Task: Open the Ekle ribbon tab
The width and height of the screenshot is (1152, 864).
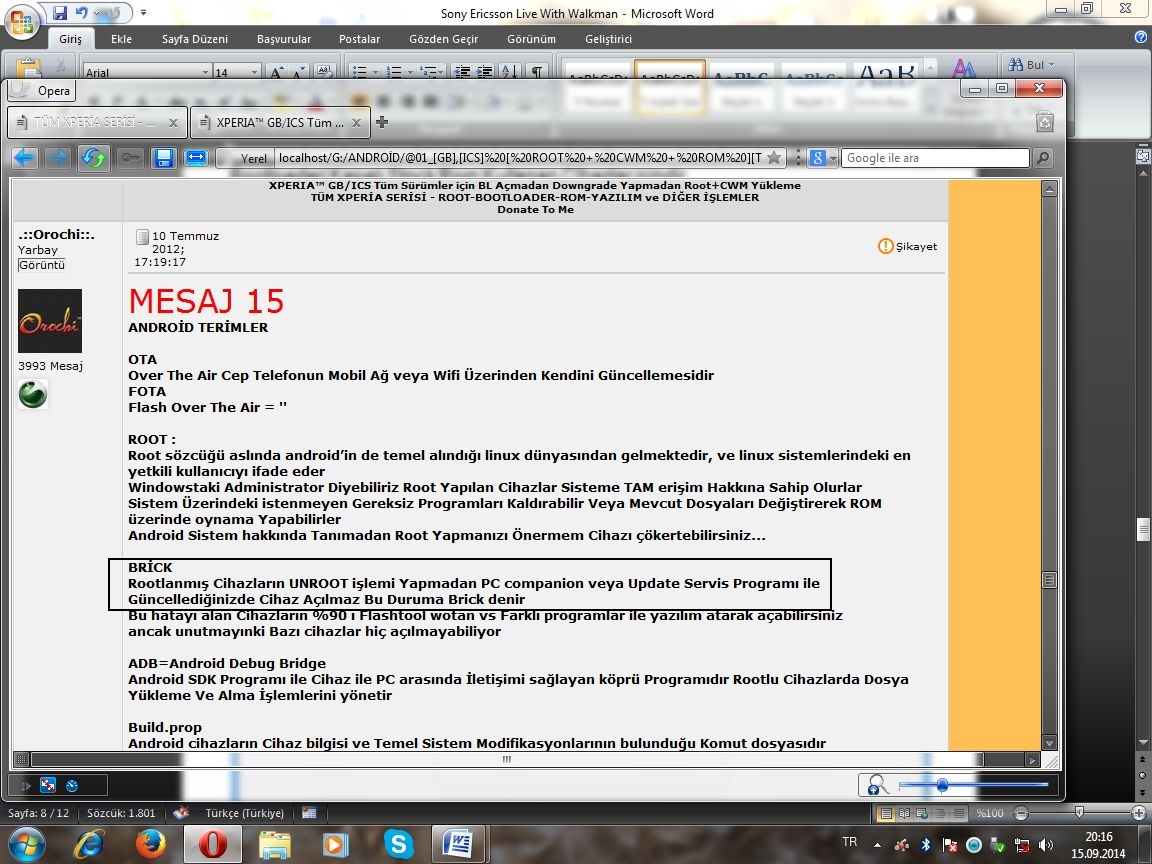Action: 121,39
